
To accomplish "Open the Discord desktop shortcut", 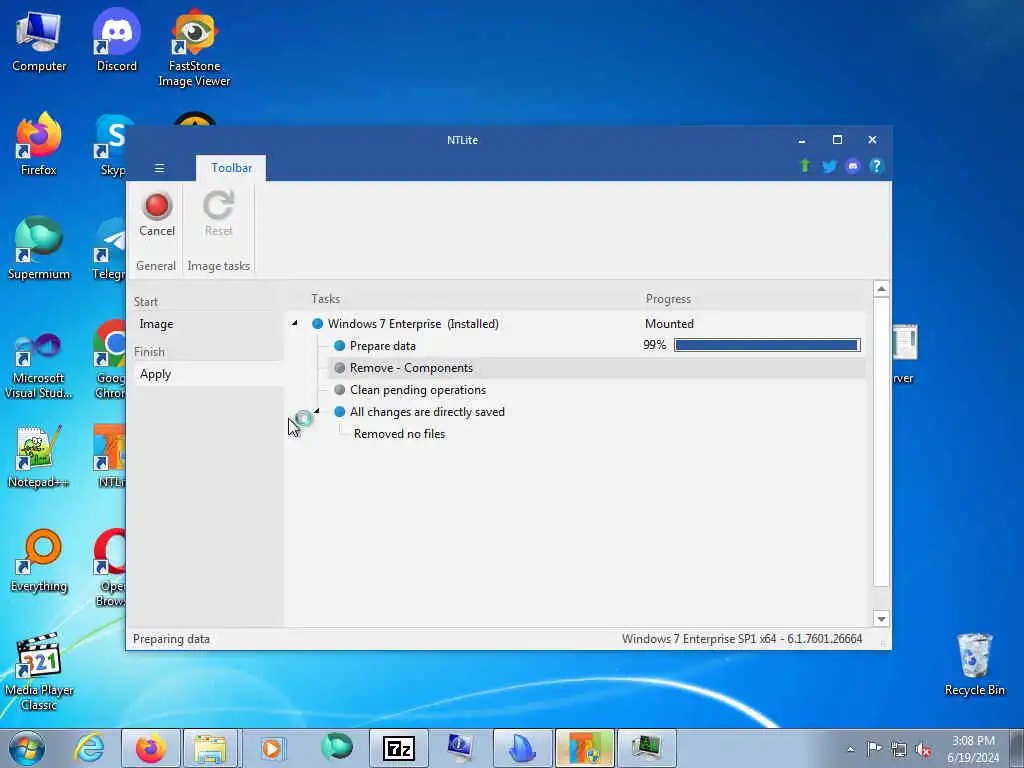I will click(x=117, y=41).
